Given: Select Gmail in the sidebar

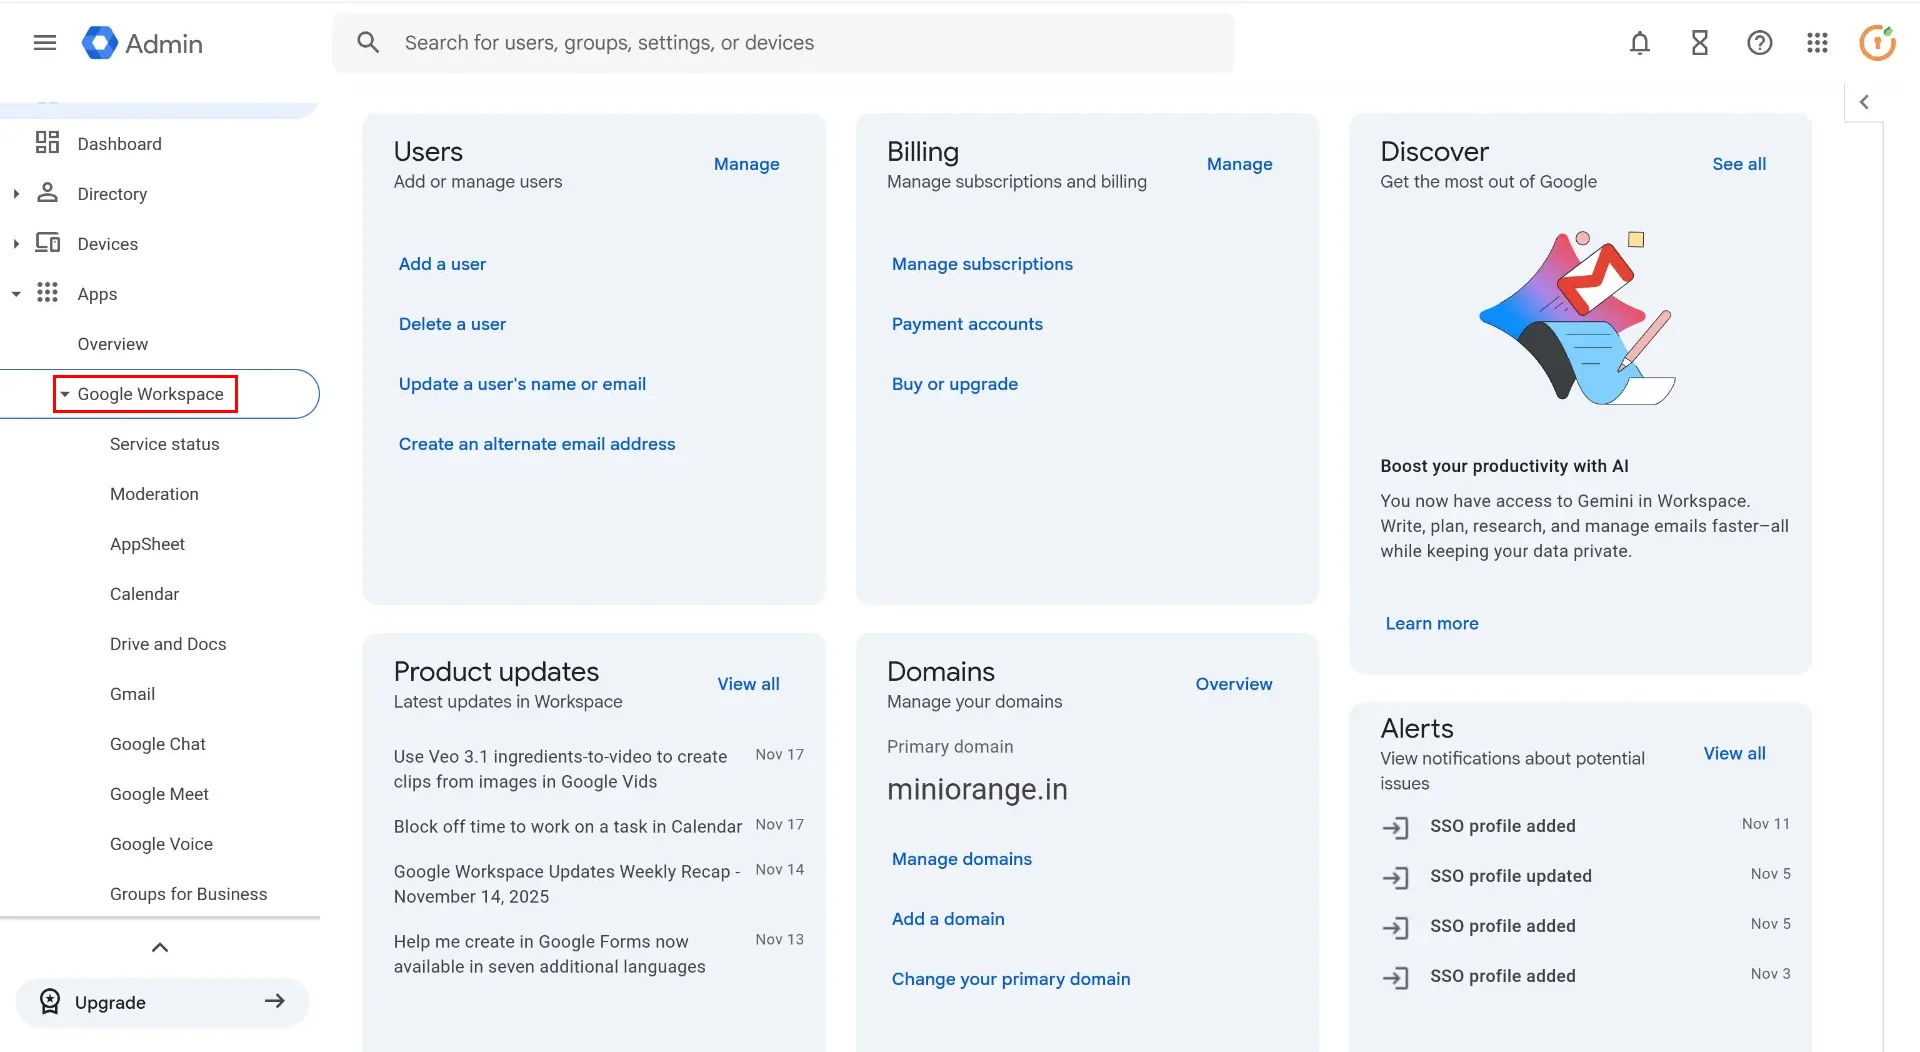Looking at the screenshot, I should click(x=132, y=693).
